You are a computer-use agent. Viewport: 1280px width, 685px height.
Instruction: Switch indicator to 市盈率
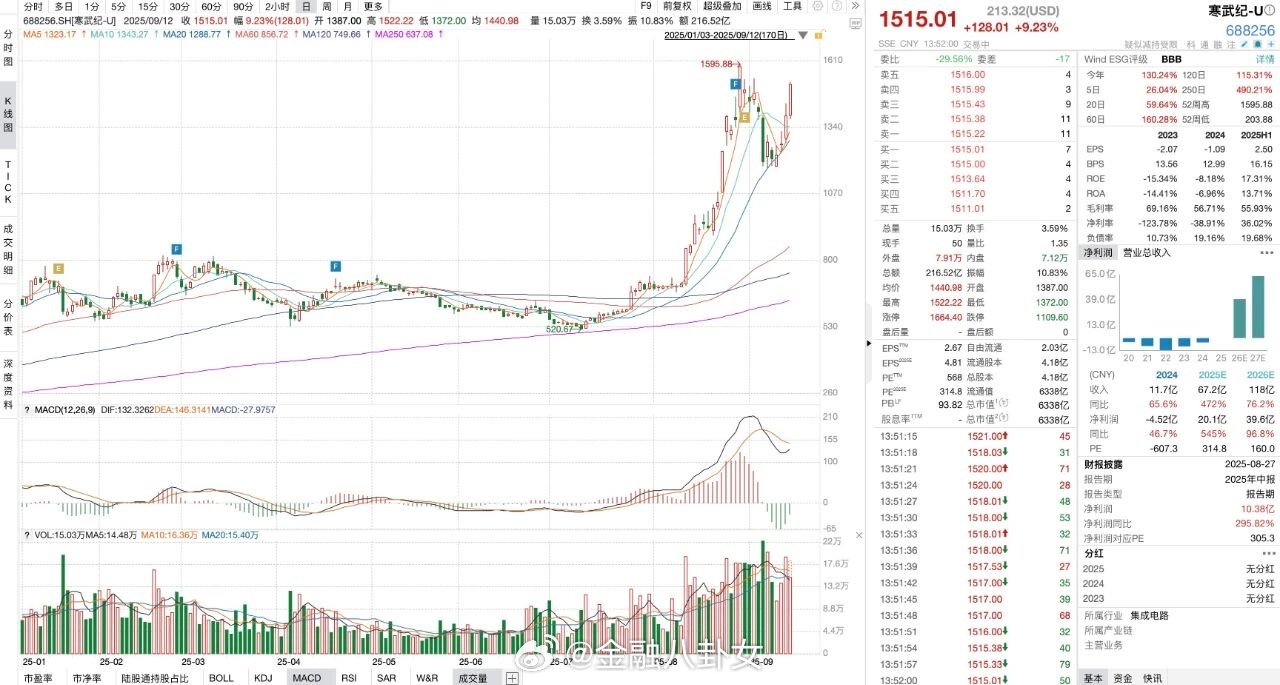coord(38,678)
